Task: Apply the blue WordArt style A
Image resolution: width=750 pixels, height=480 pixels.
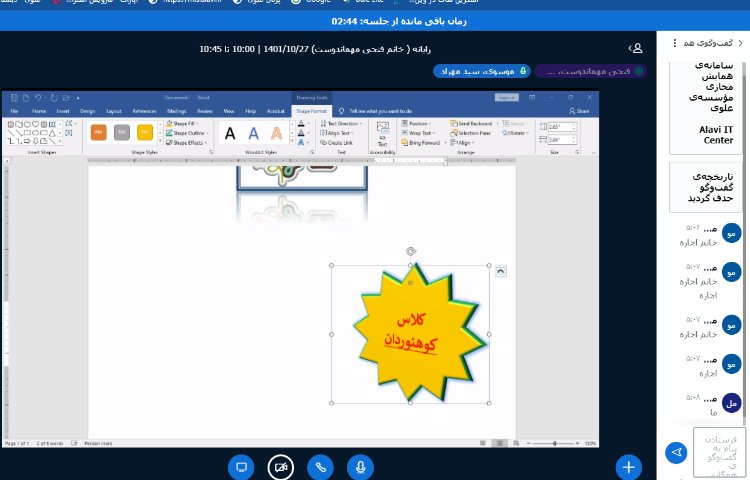Action: pyautogui.click(x=254, y=133)
